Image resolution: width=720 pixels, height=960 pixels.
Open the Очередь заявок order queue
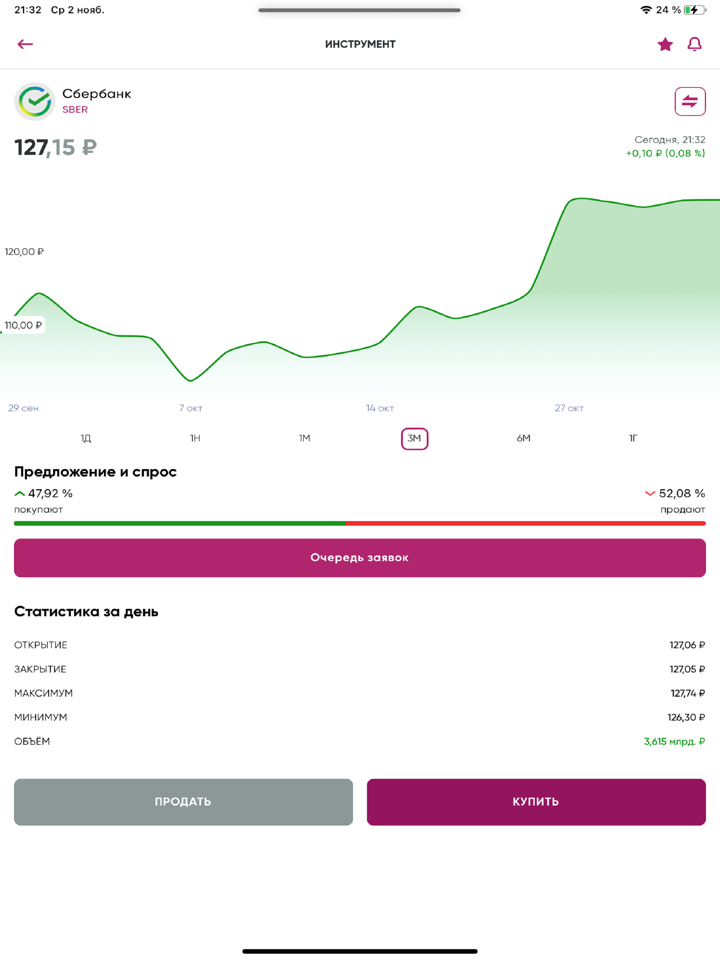pyautogui.click(x=360, y=558)
